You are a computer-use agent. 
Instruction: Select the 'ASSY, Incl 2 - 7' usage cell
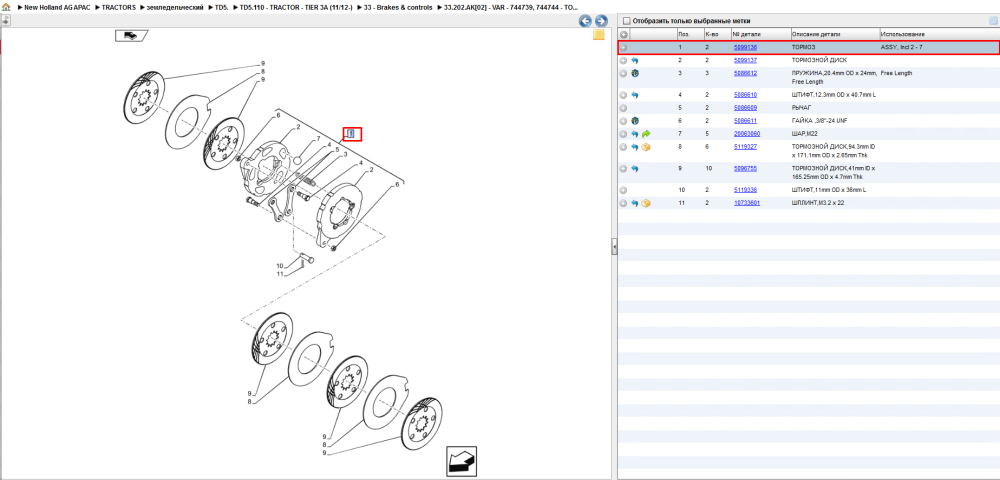pos(901,48)
